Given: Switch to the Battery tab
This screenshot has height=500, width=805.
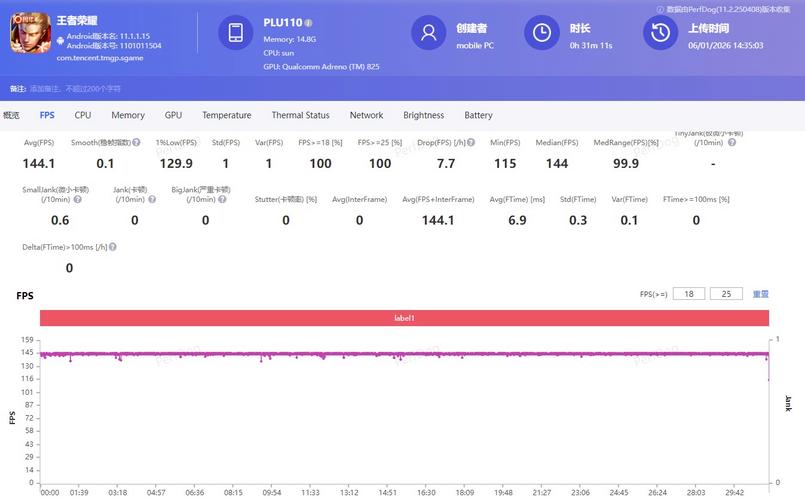Looking at the screenshot, I should [478, 115].
